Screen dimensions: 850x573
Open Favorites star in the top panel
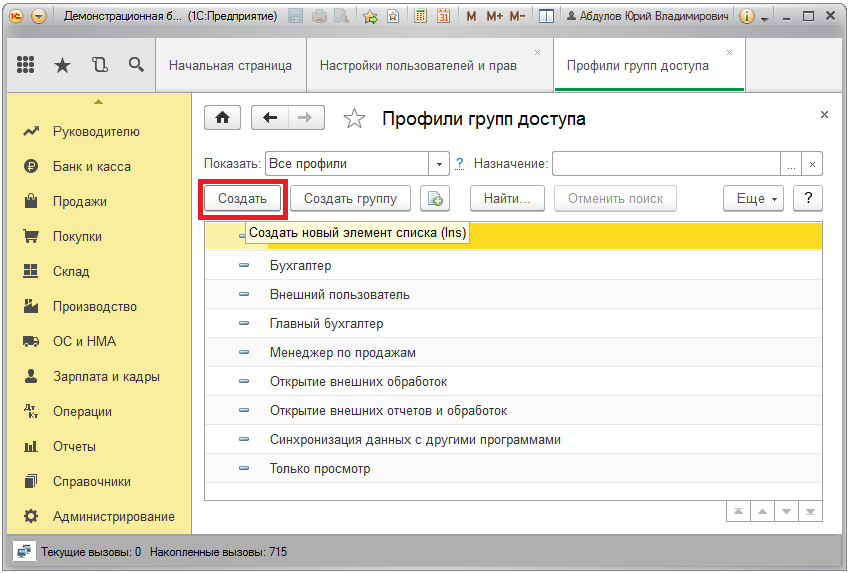tap(62, 65)
